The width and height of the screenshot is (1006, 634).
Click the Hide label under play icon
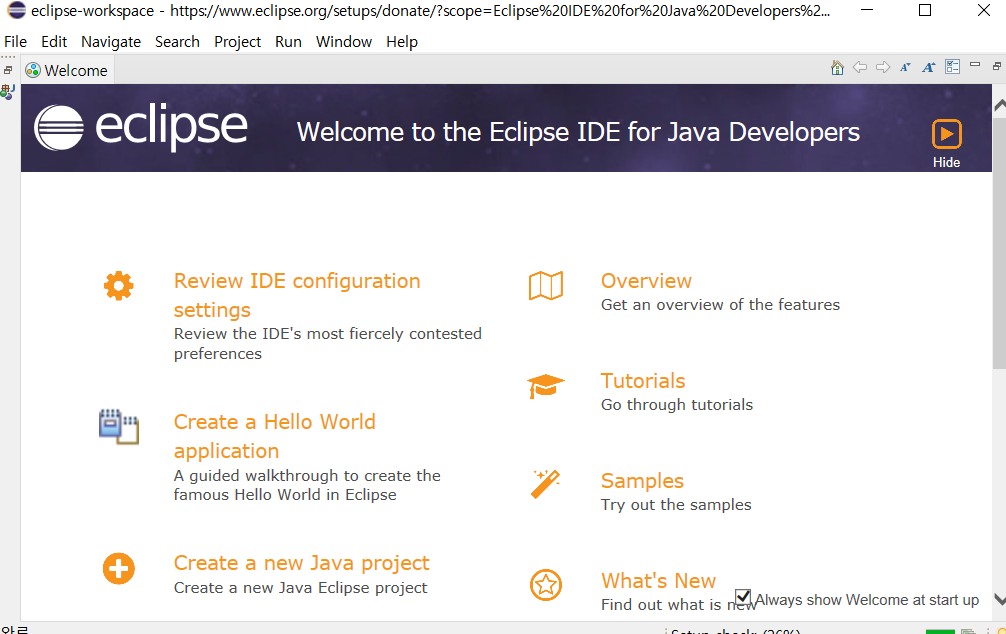[x=946, y=162]
